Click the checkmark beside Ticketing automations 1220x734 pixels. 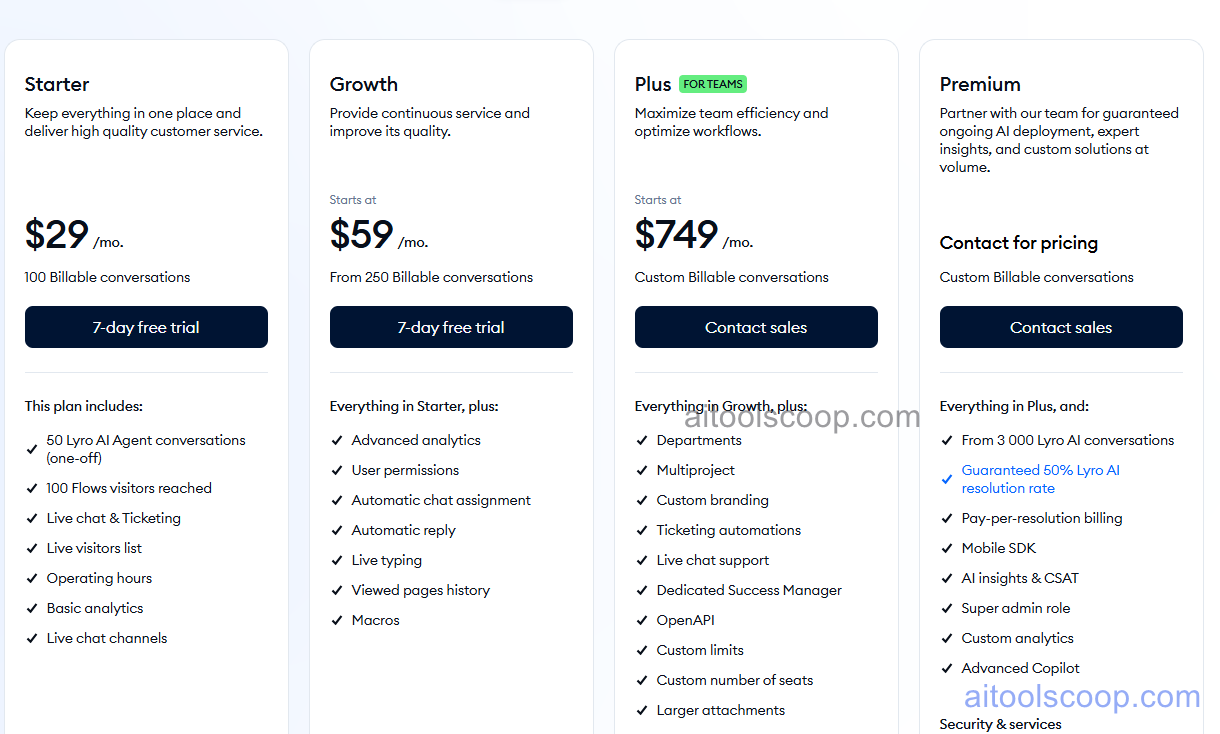[642, 530]
